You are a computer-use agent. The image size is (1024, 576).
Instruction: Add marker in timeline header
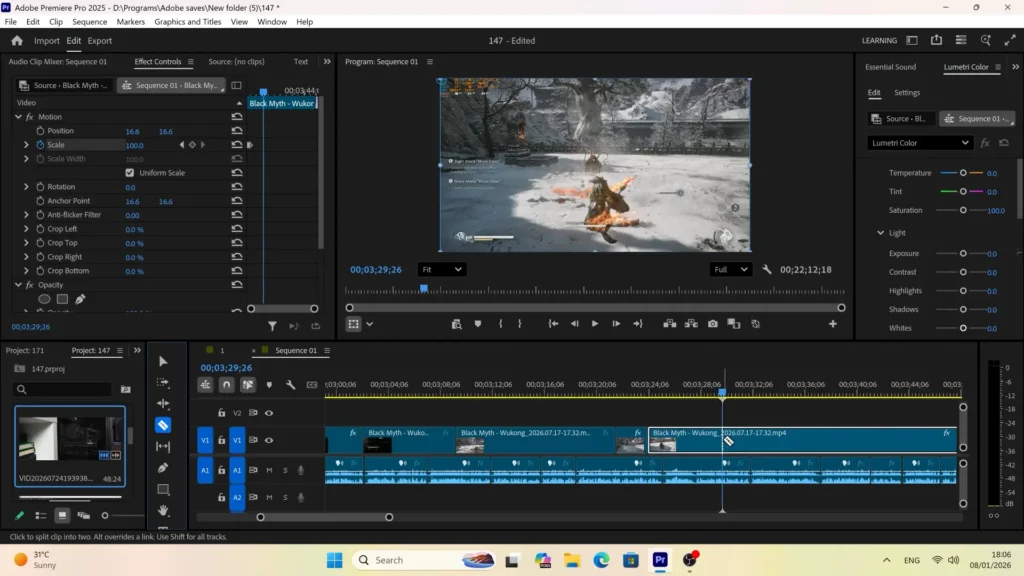pyautogui.click(x=269, y=385)
